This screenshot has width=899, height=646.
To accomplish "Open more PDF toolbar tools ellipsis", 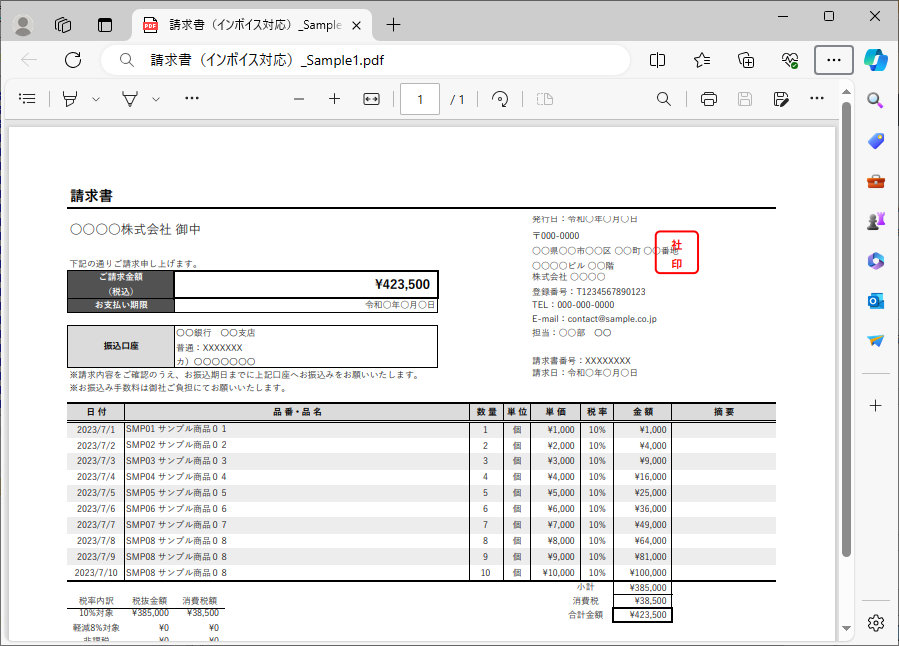I will pyautogui.click(x=192, y=99).
